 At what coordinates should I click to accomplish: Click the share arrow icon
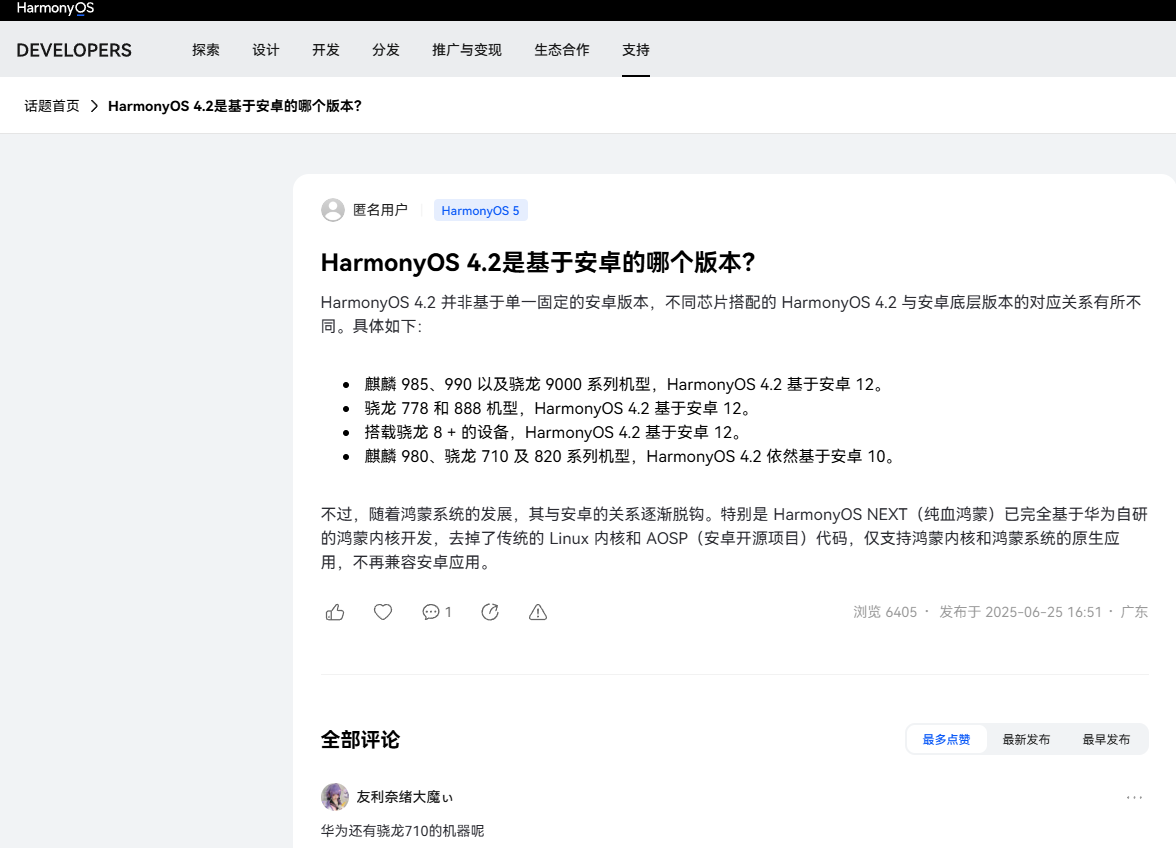tap(490, 612)
